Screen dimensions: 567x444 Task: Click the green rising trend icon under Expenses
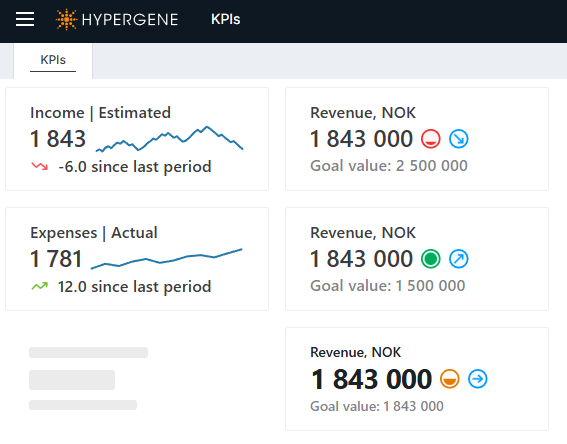(40, 286)
